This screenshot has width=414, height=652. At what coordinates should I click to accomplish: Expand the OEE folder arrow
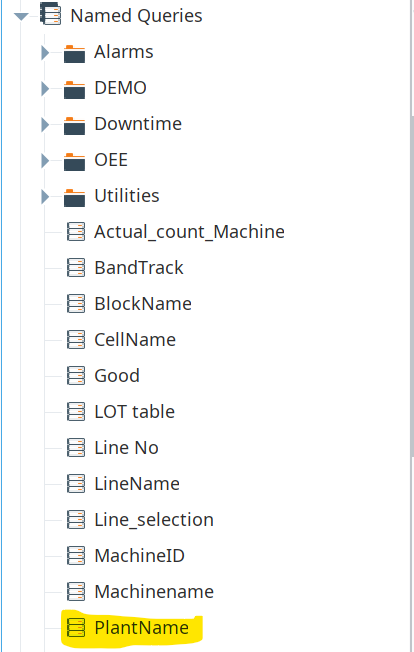coord(45,161)
